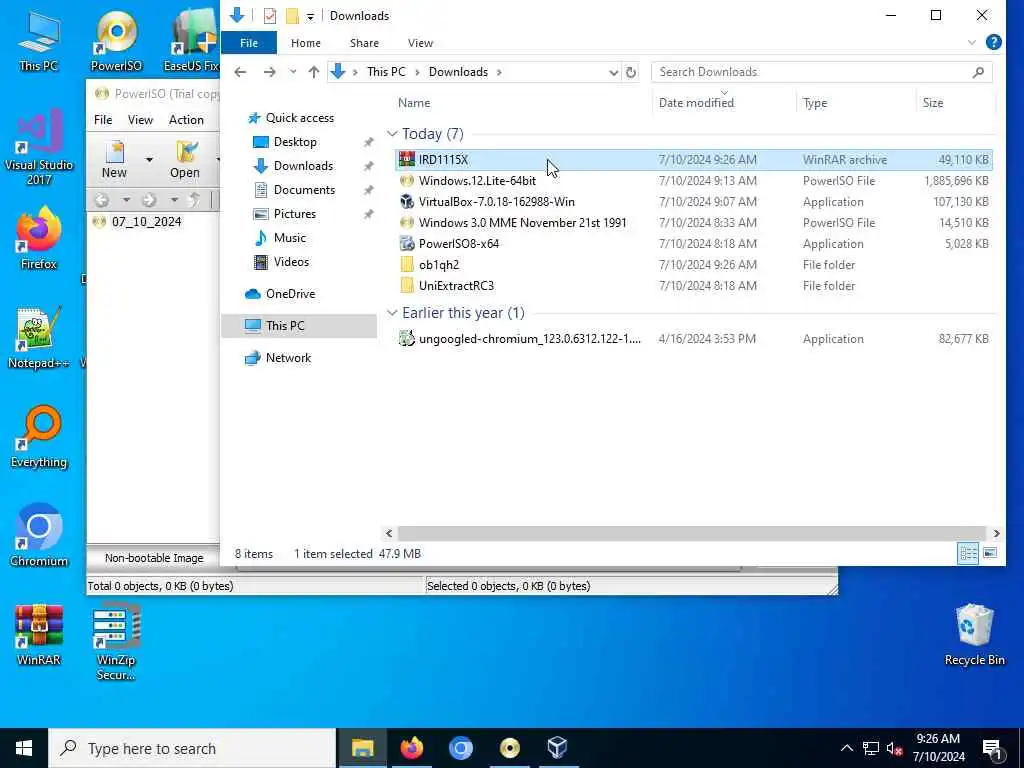Select Windows 3.0 MME November 21st 1991 file icon
1024x768 pixels.
click(x=407, y=223)
